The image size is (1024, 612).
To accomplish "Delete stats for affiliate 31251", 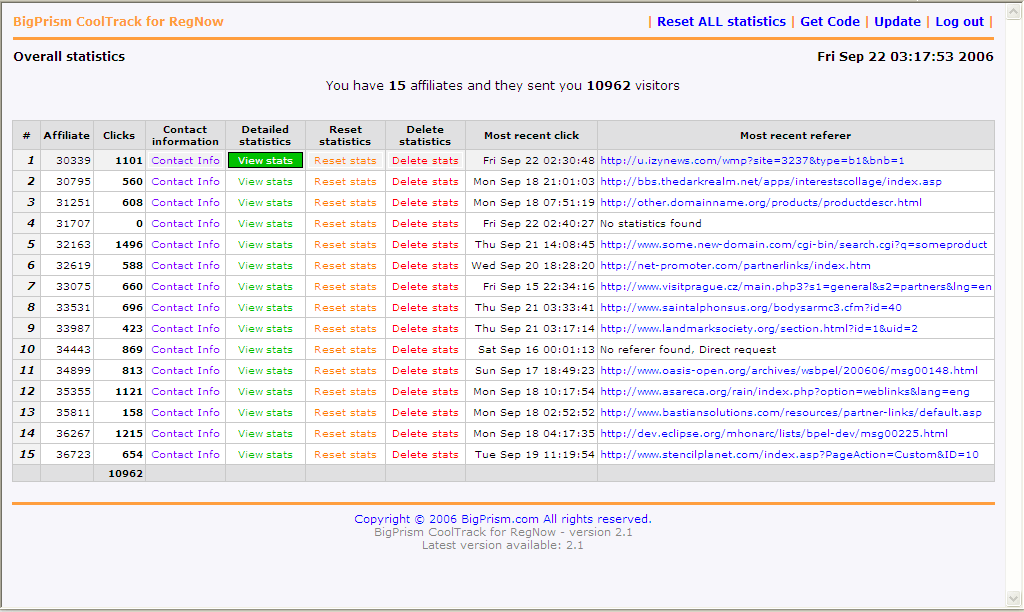I will [x=425, y=202].
